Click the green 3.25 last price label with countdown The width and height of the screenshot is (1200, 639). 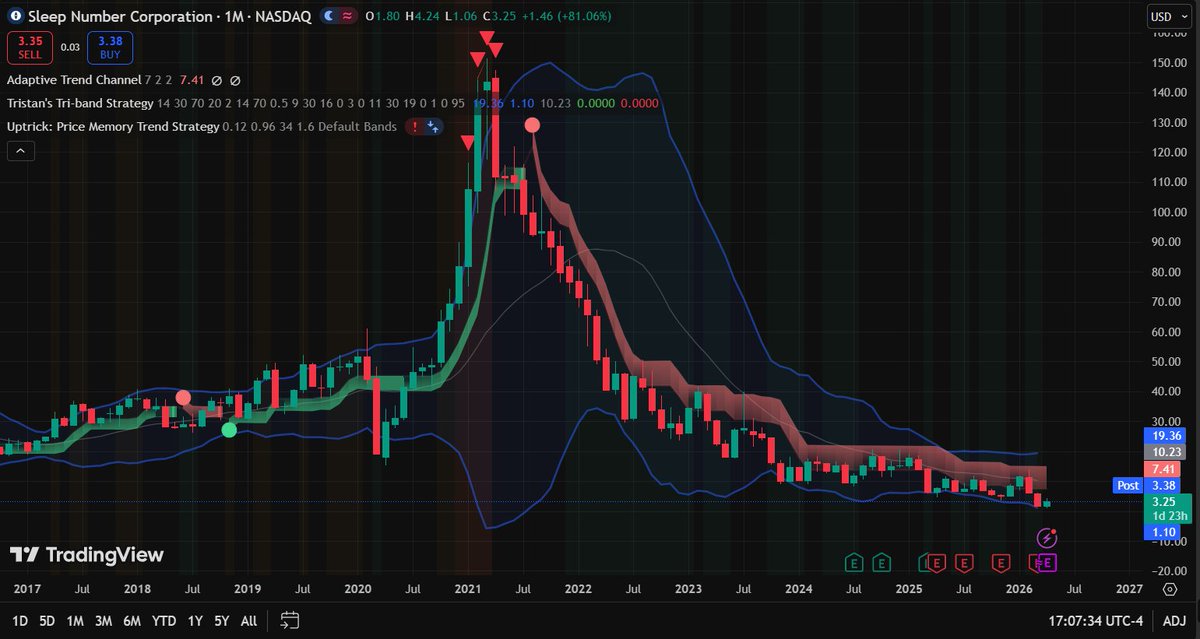(1166, 508)
